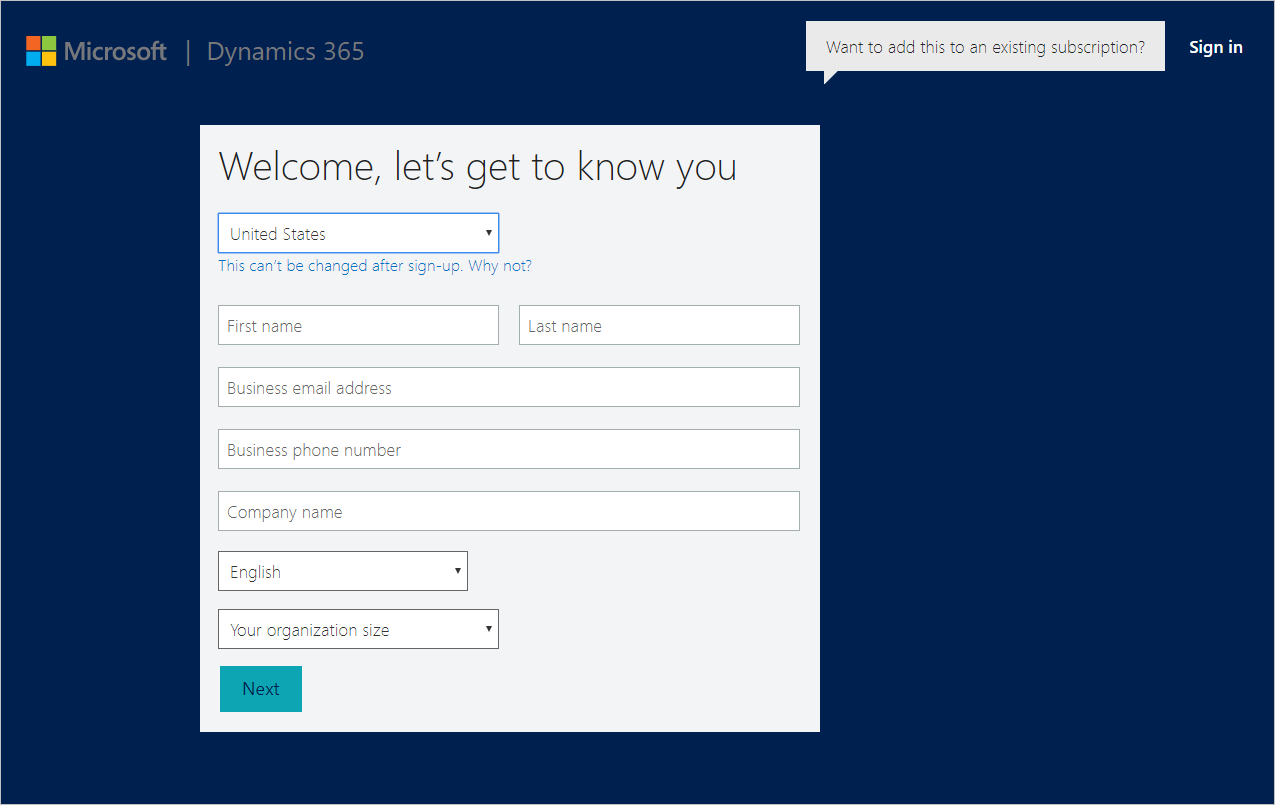Select the Business email address field
Viewport: 1275px width, 805px height.
508,386
